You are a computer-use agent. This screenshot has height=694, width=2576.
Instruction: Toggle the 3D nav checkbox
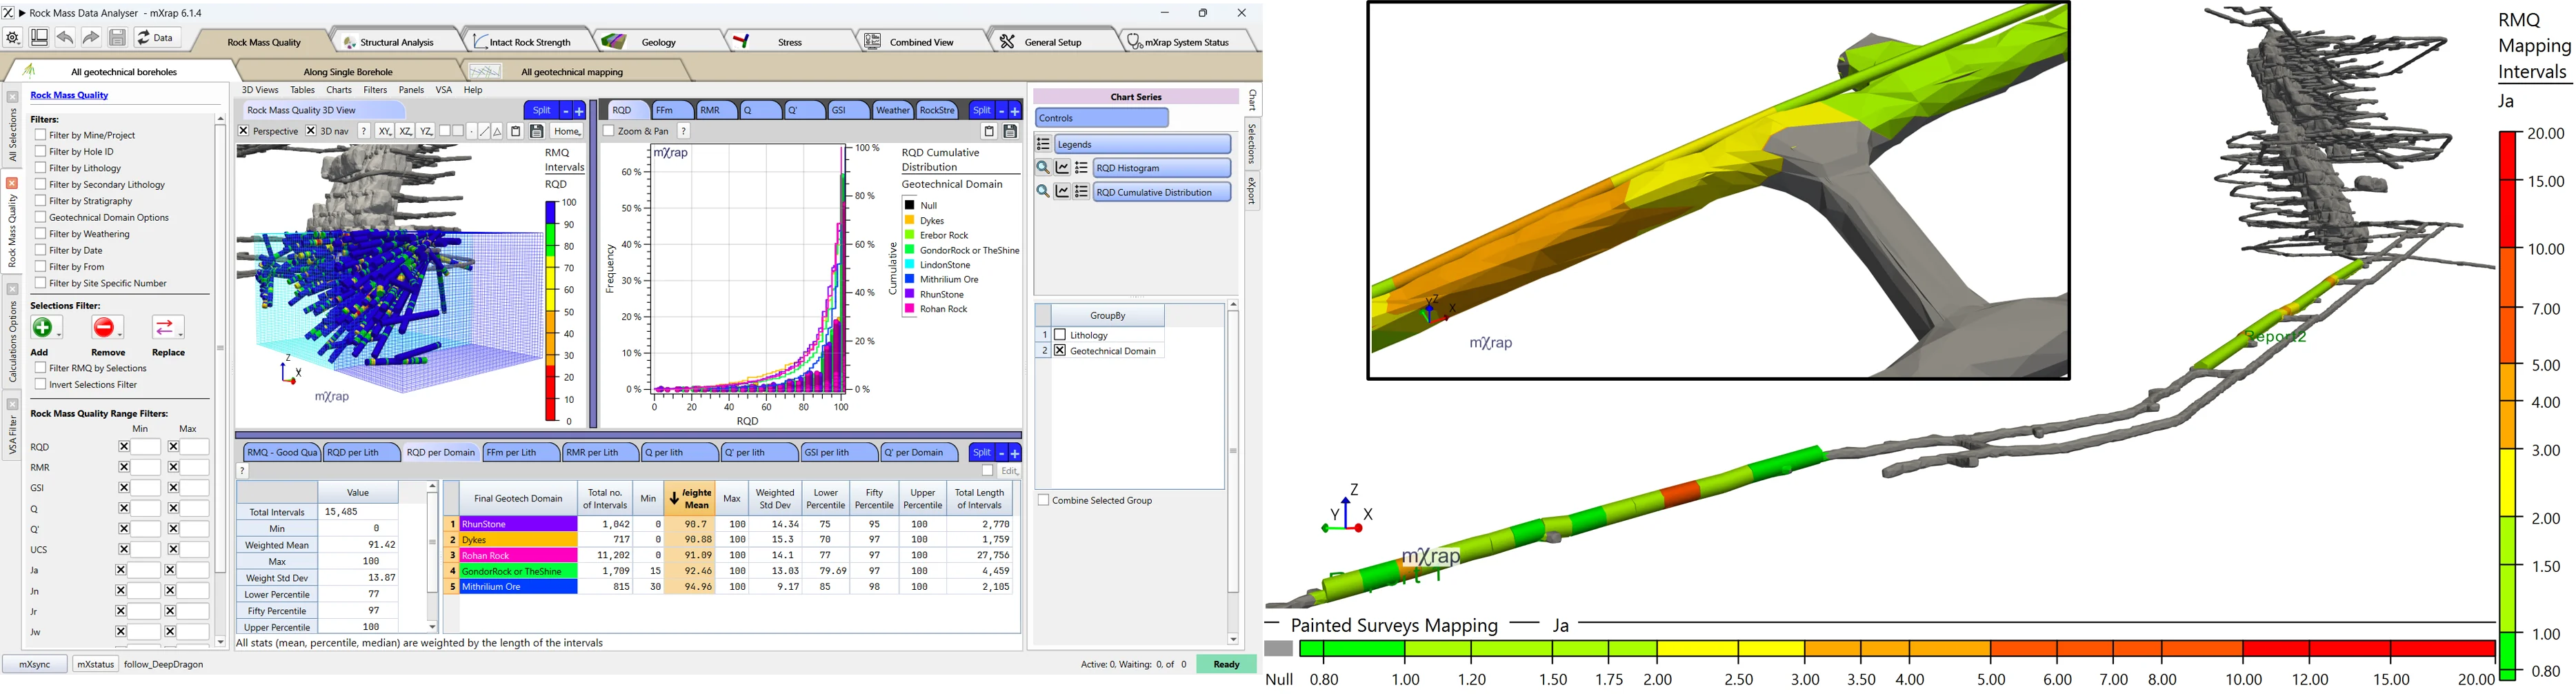tap(311, 131)
